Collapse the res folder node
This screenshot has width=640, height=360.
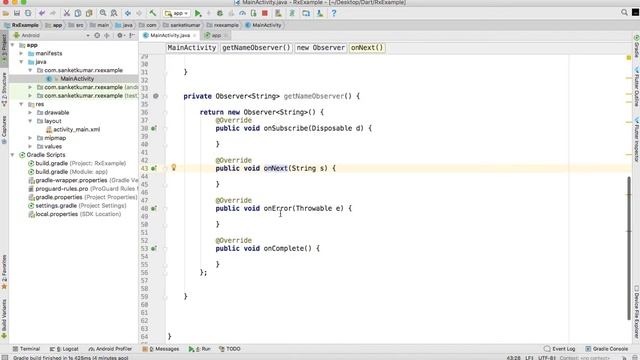(21, 104)
